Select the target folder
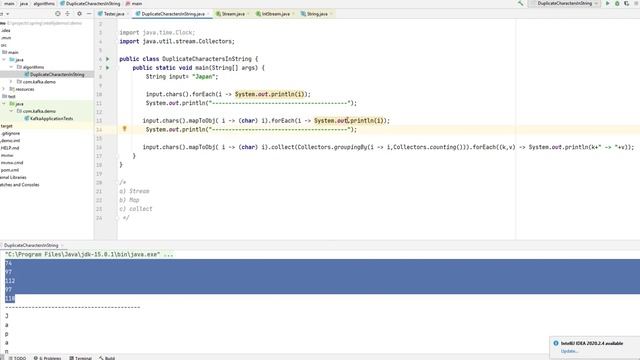Viewport: 640px width, 360px height. [x=7, y=126]
